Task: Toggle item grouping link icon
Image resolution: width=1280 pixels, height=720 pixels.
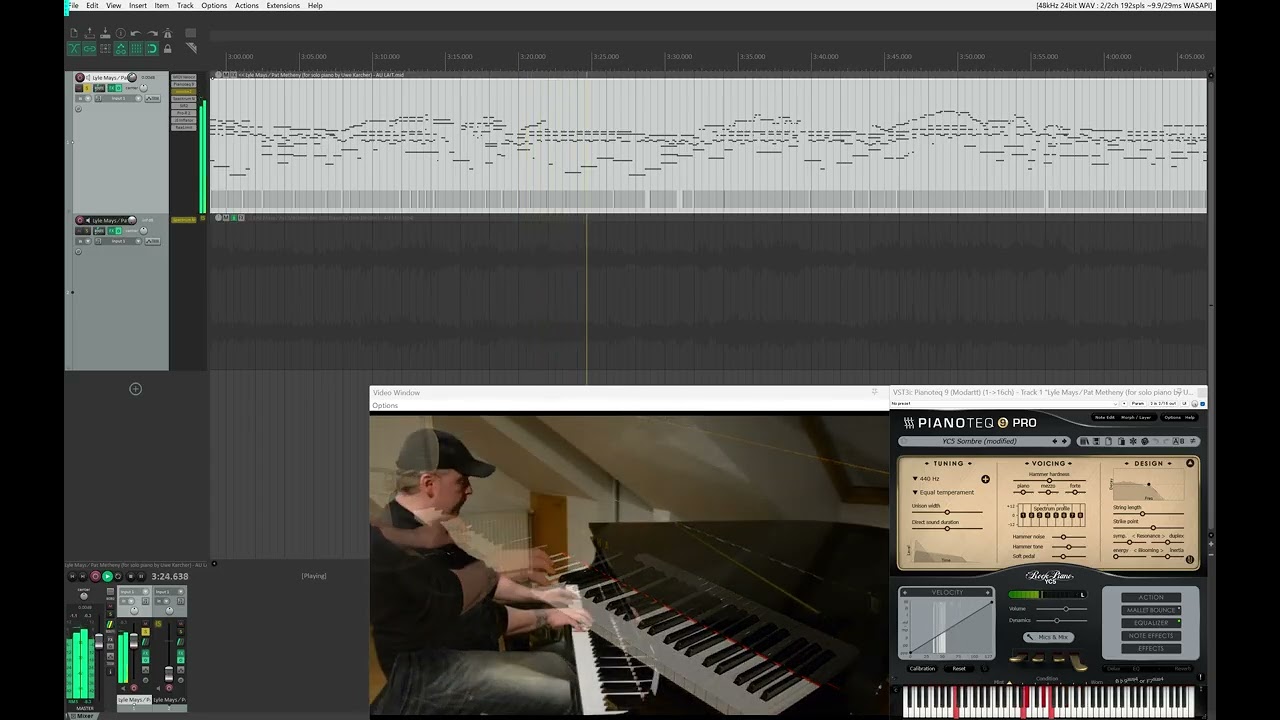Action: 89,48
